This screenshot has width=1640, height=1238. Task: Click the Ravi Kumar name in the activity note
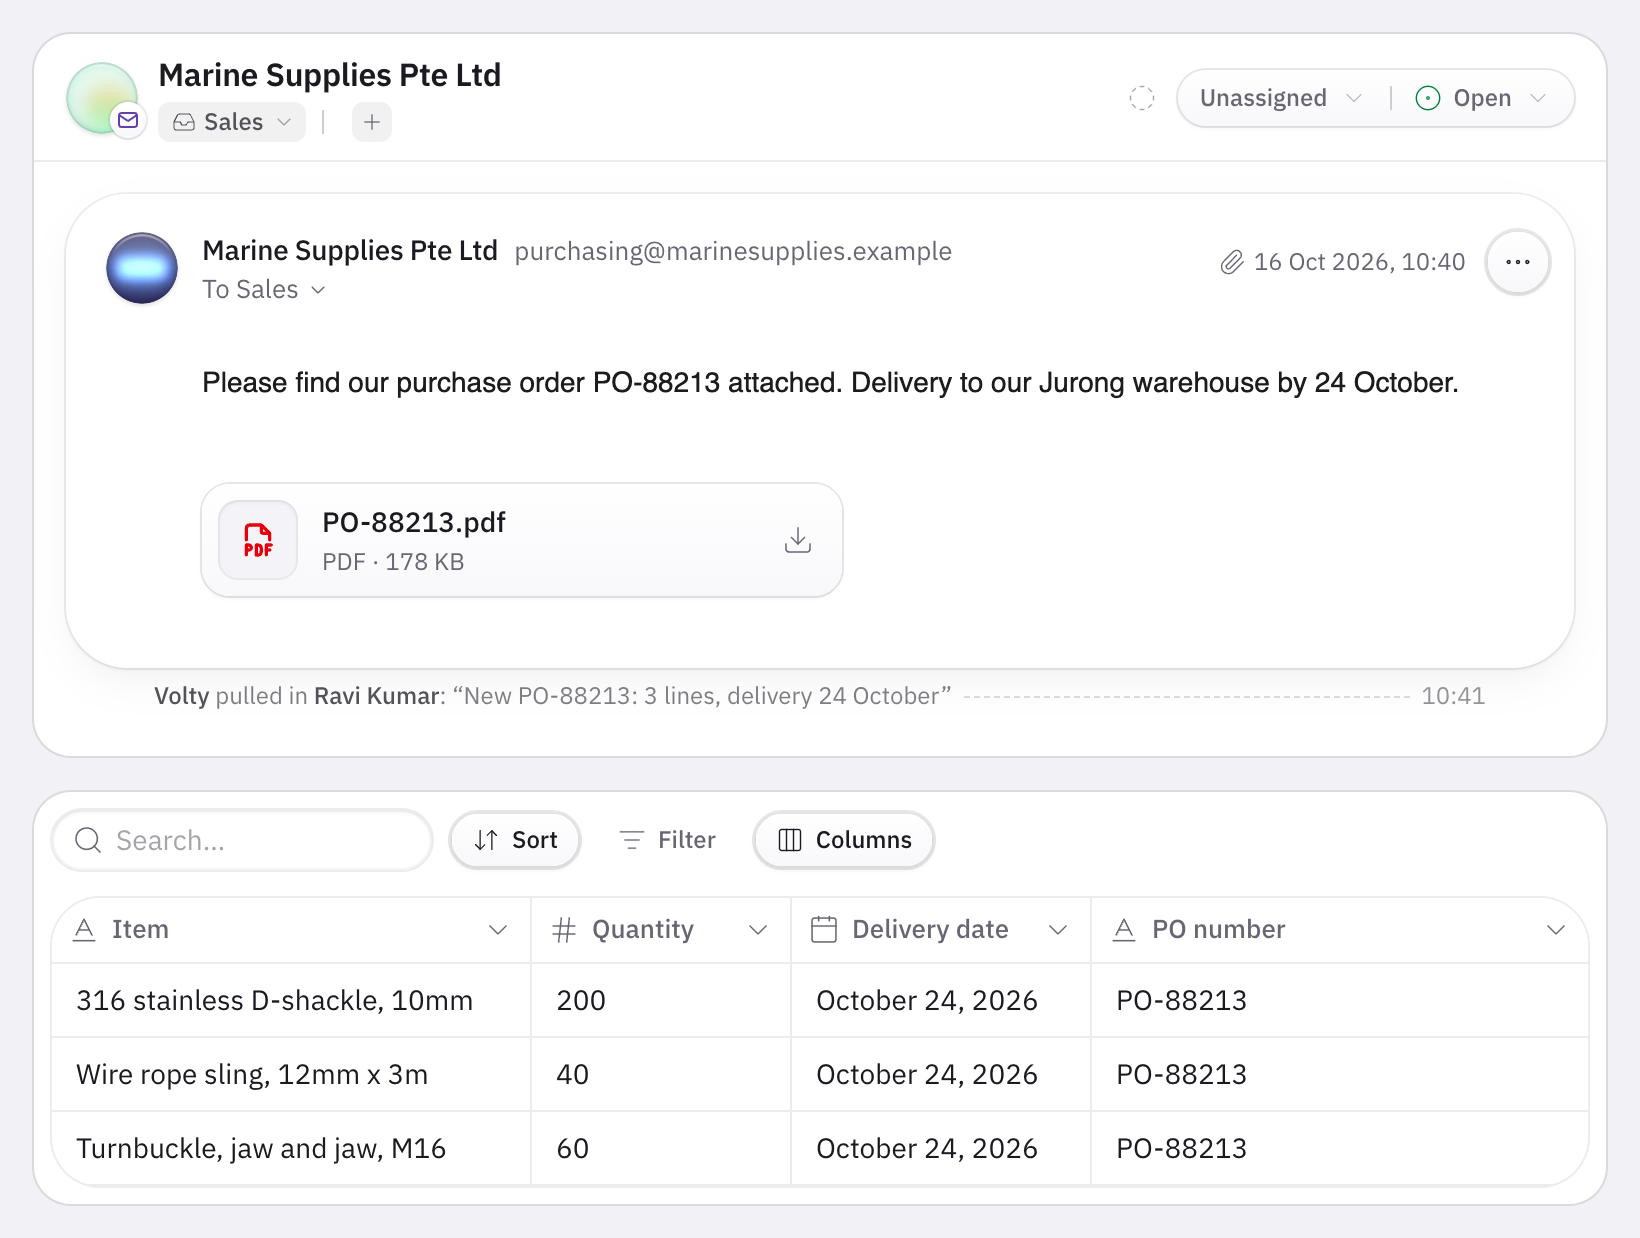click(x=376, y=696)
